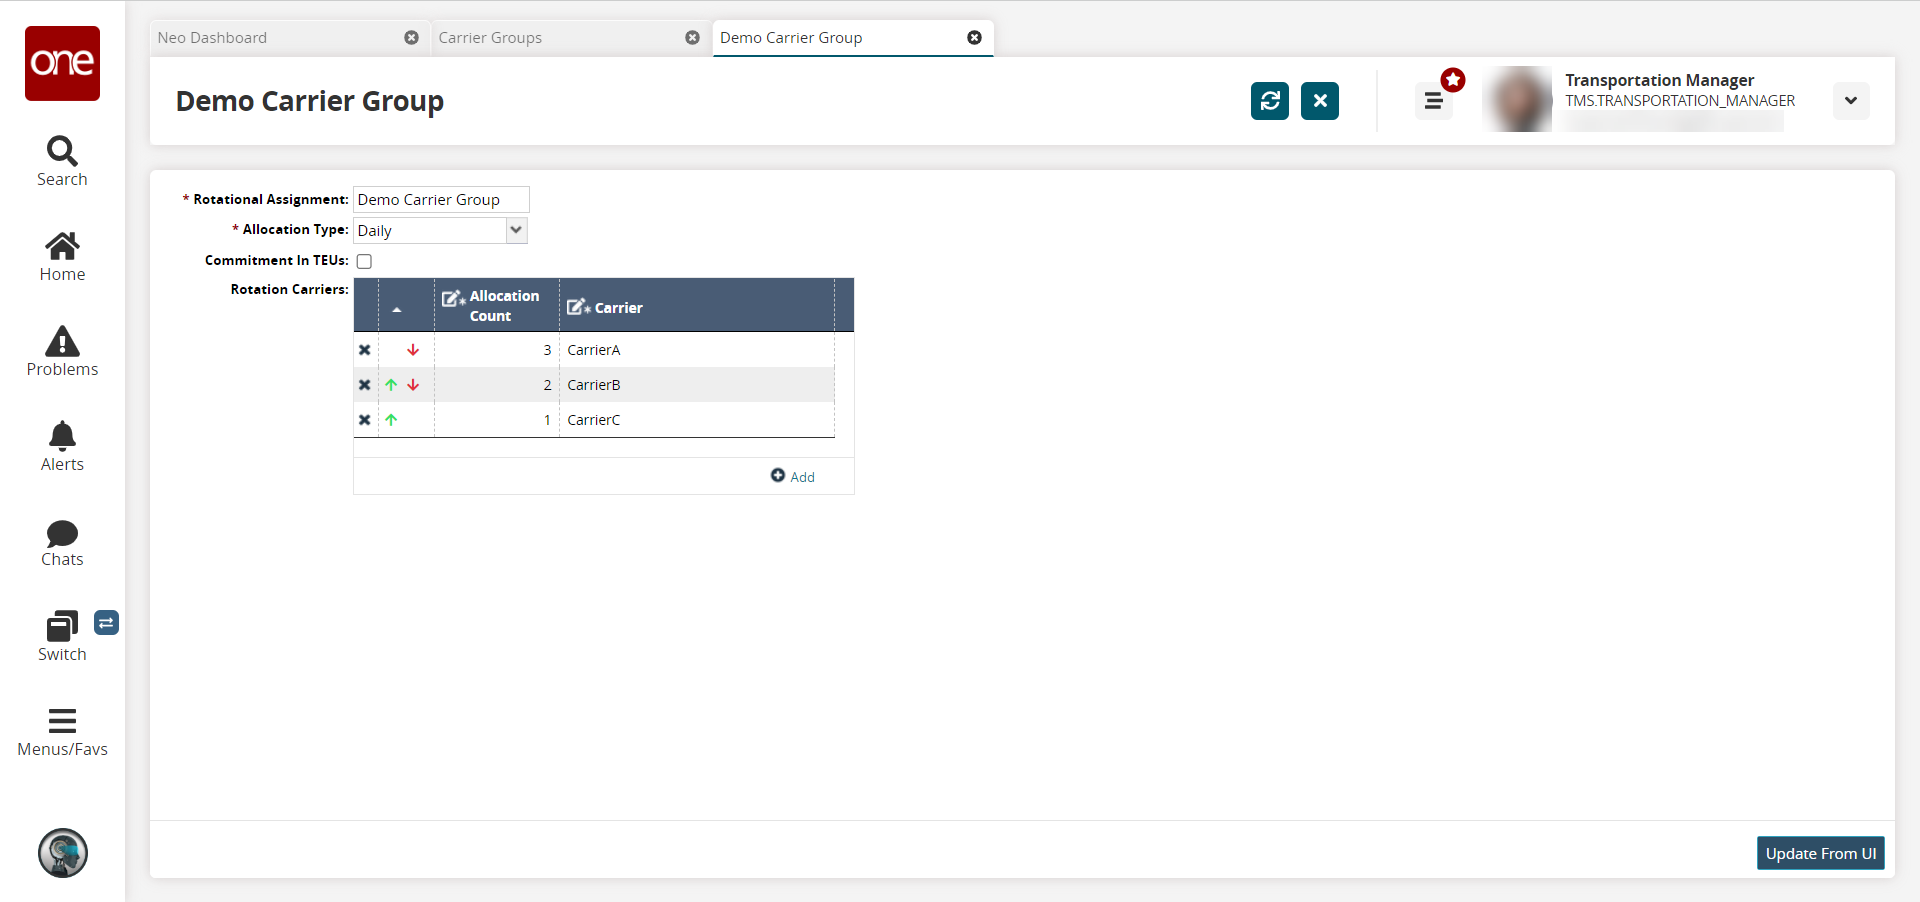
Task: Edit CarrierC allocation count 1
Action: [x=497, y=420]
